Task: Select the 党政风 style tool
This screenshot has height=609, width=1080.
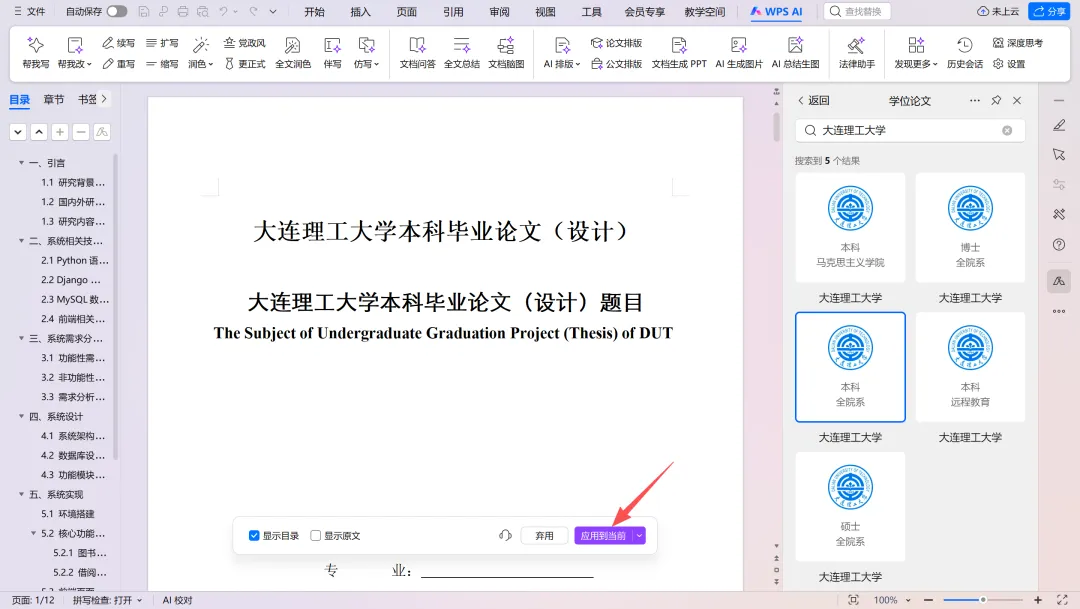Action: coord(245,43)
